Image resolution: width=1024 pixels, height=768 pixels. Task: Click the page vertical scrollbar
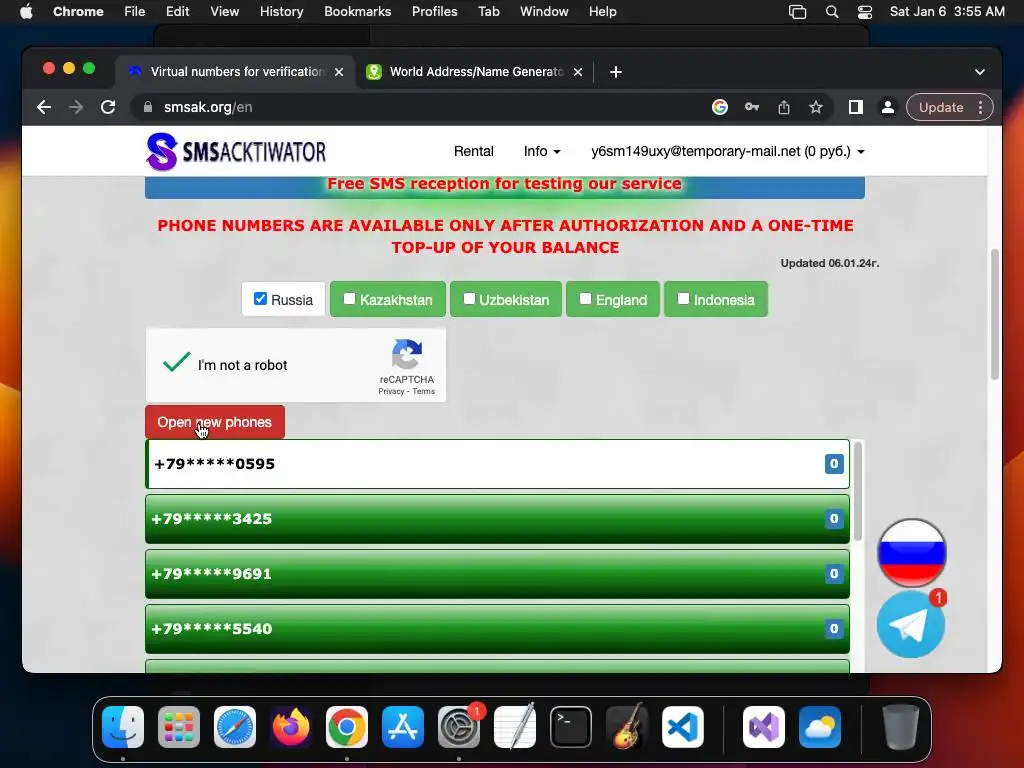(x=995, y=313)
